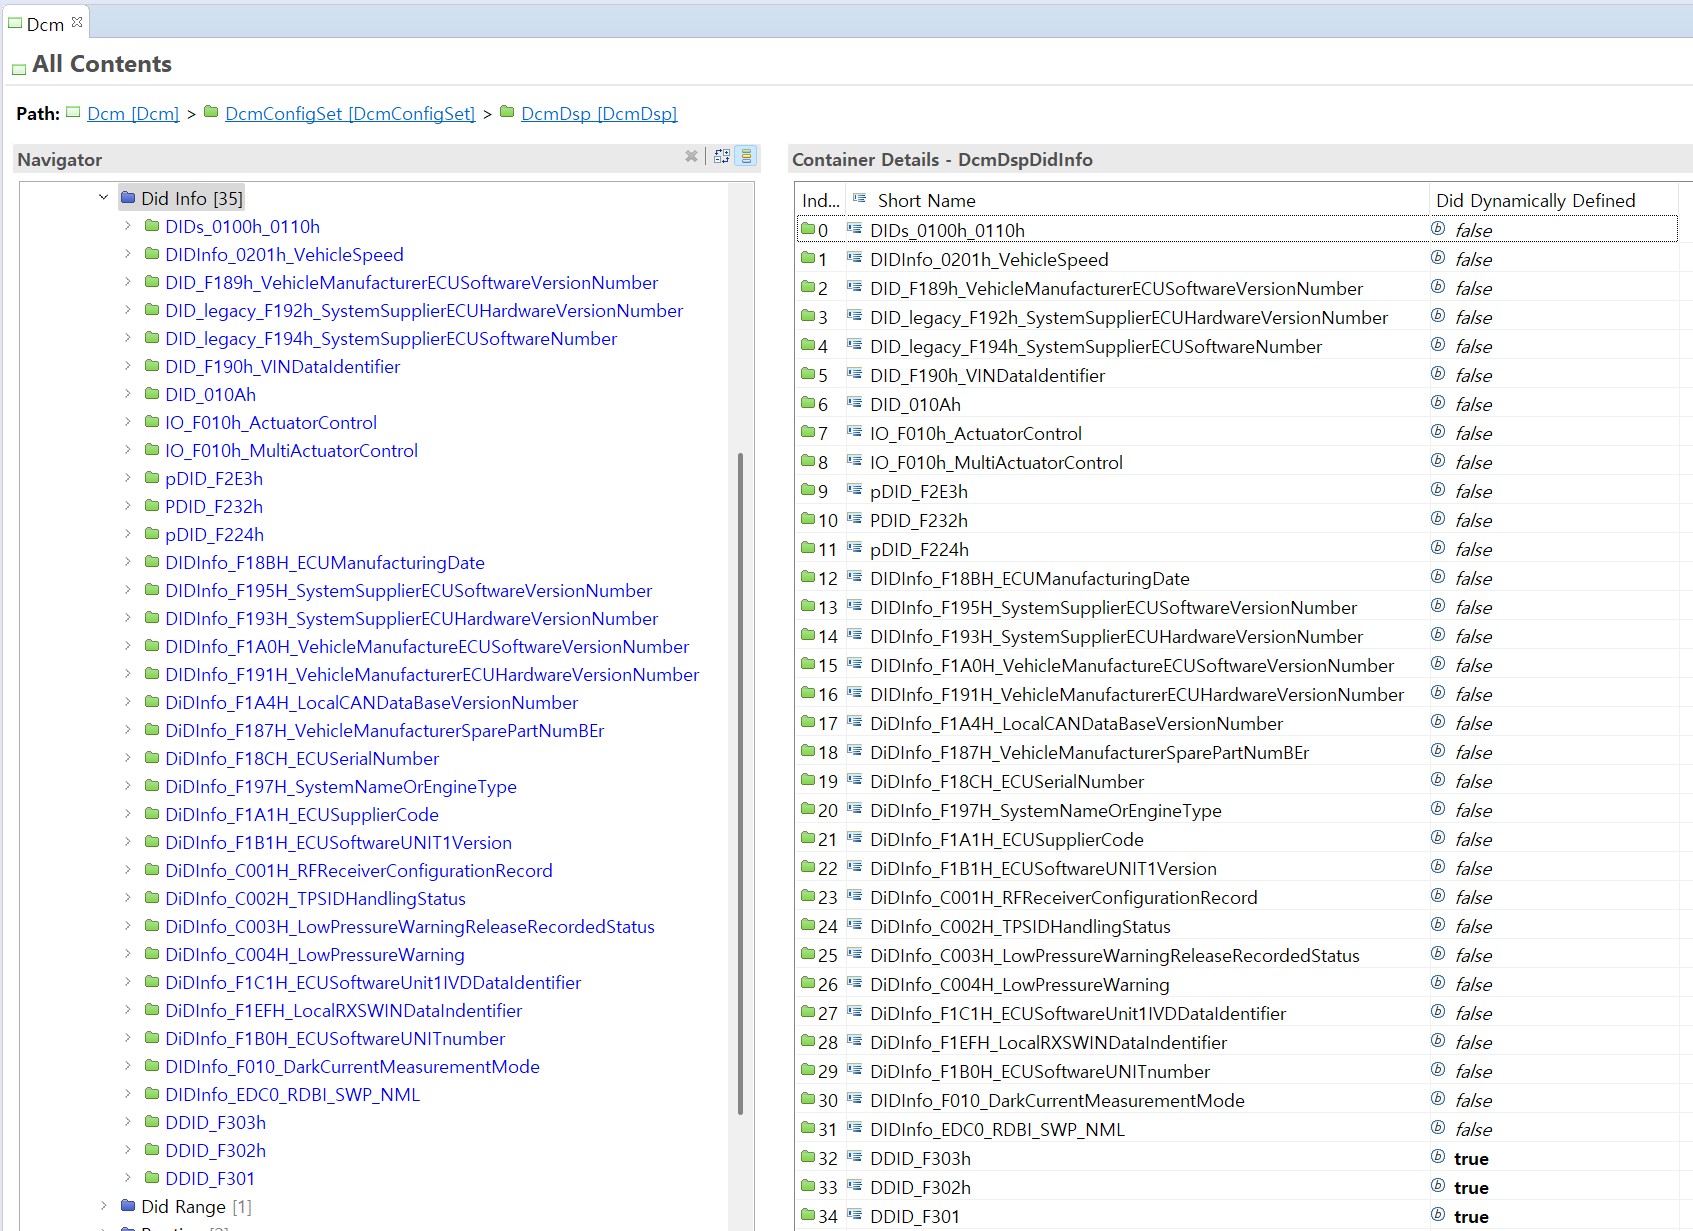Collapse the Did Info tree node
Viewport: 1693px width, 1231px height.
tap(104, 198)
